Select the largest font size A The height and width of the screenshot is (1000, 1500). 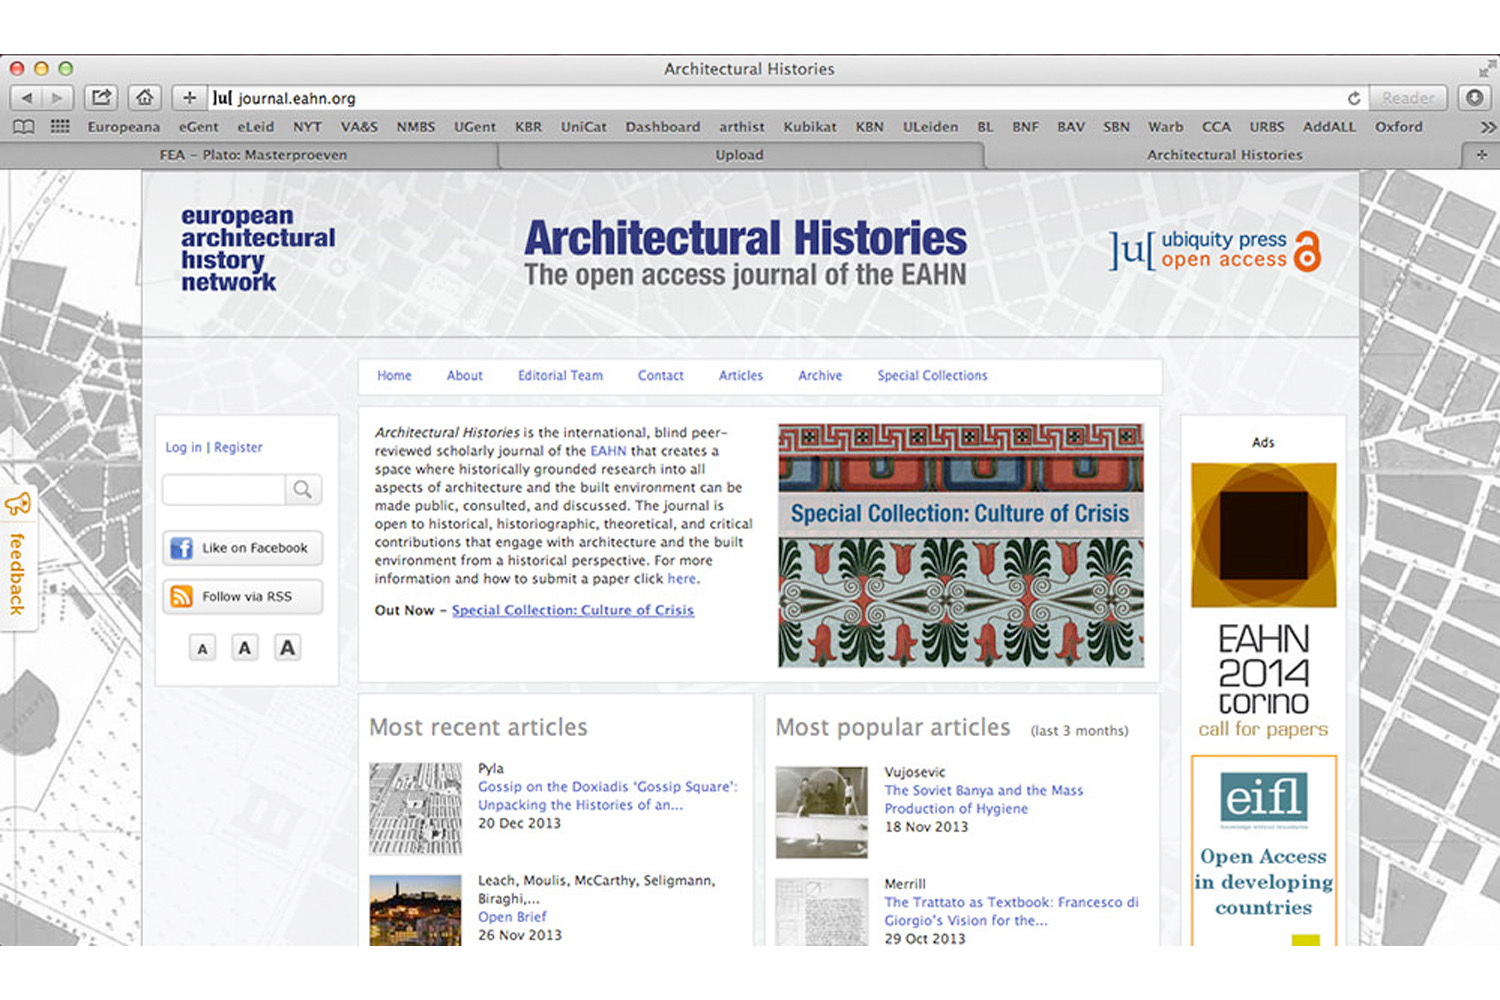287,648
